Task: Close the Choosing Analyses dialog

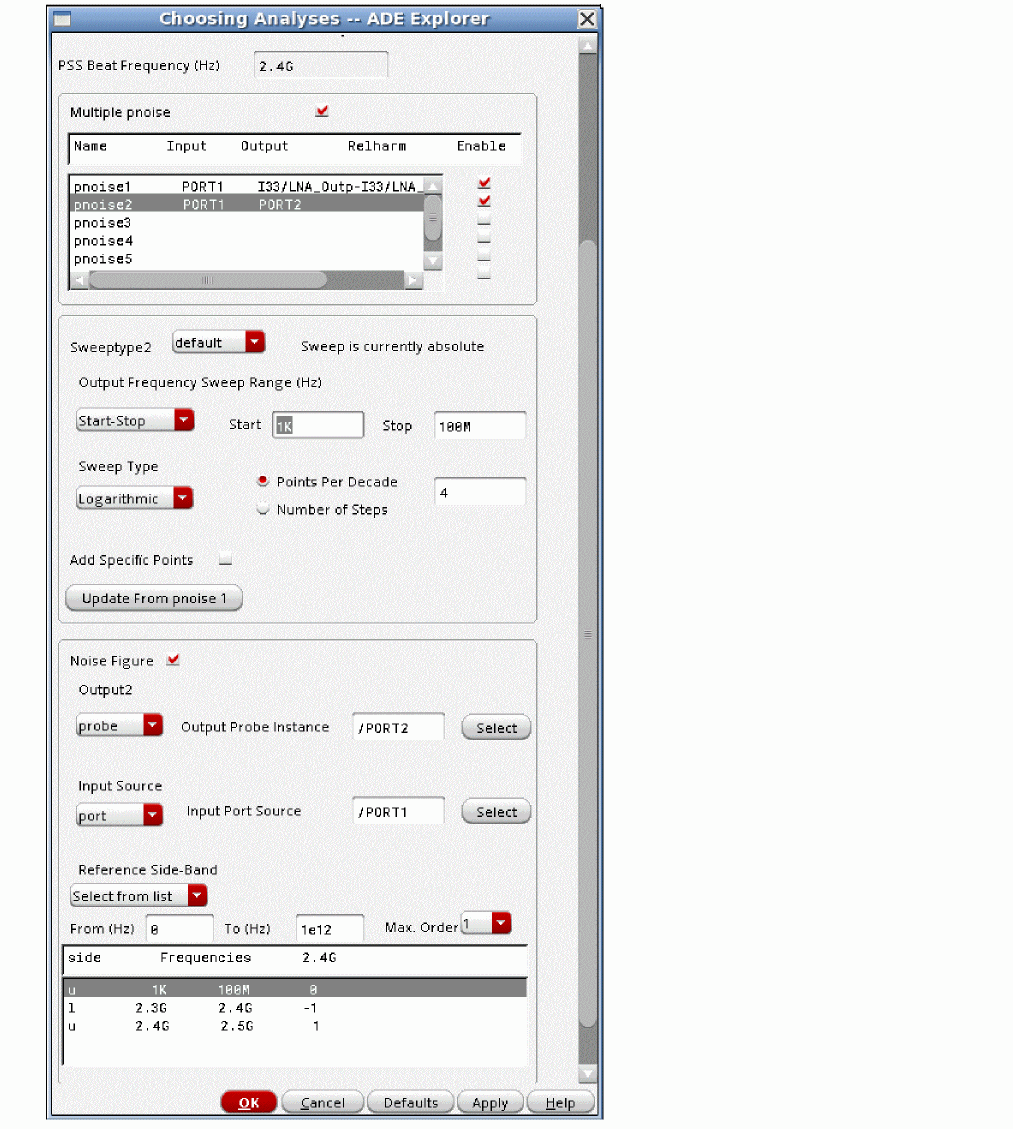Action: (587, 19)
